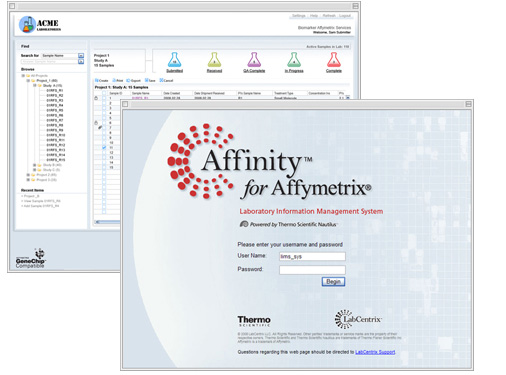Click the Password input field
The height and width of the screenshot is (375, 506).
(312, 270)
